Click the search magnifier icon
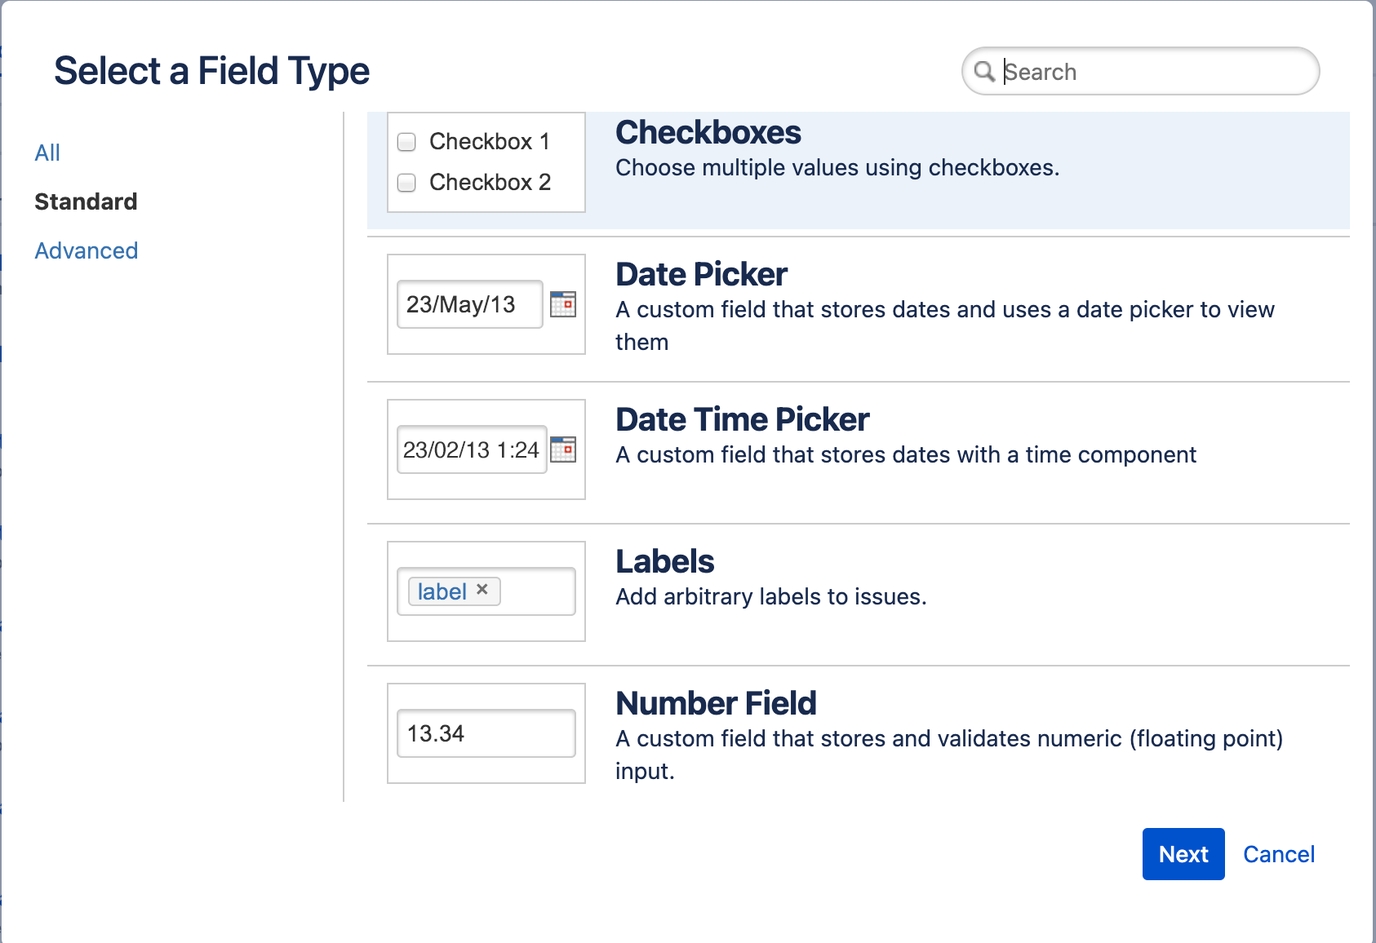 (984, 71)
